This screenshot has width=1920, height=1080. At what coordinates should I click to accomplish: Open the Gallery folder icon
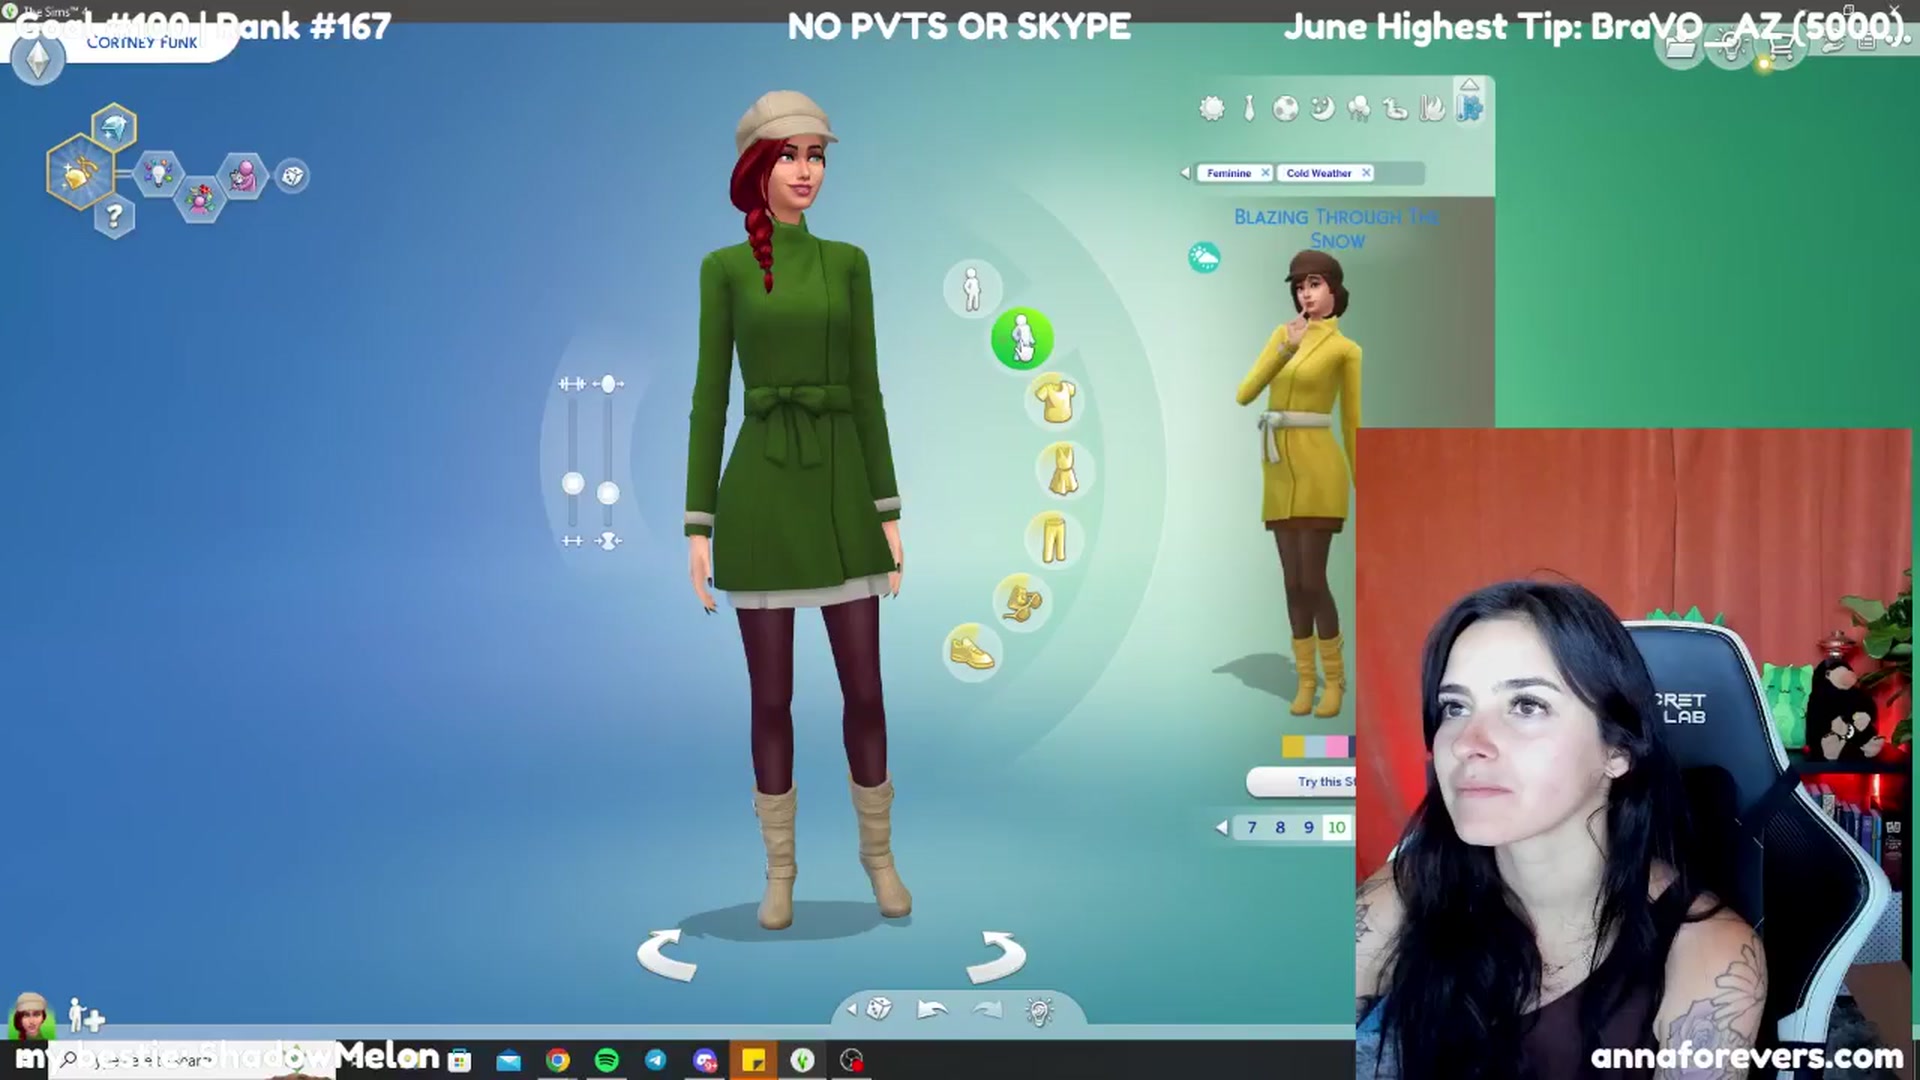(x=1680, y=48)
